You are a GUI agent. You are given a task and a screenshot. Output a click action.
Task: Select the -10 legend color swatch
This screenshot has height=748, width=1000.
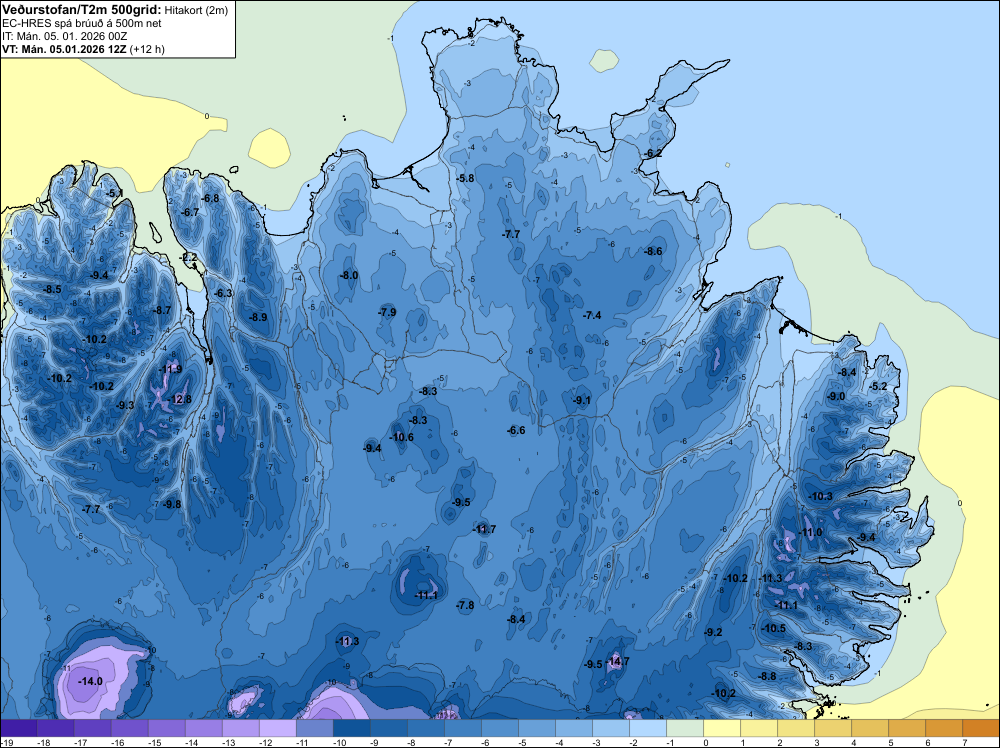click(x=351, y=728)
